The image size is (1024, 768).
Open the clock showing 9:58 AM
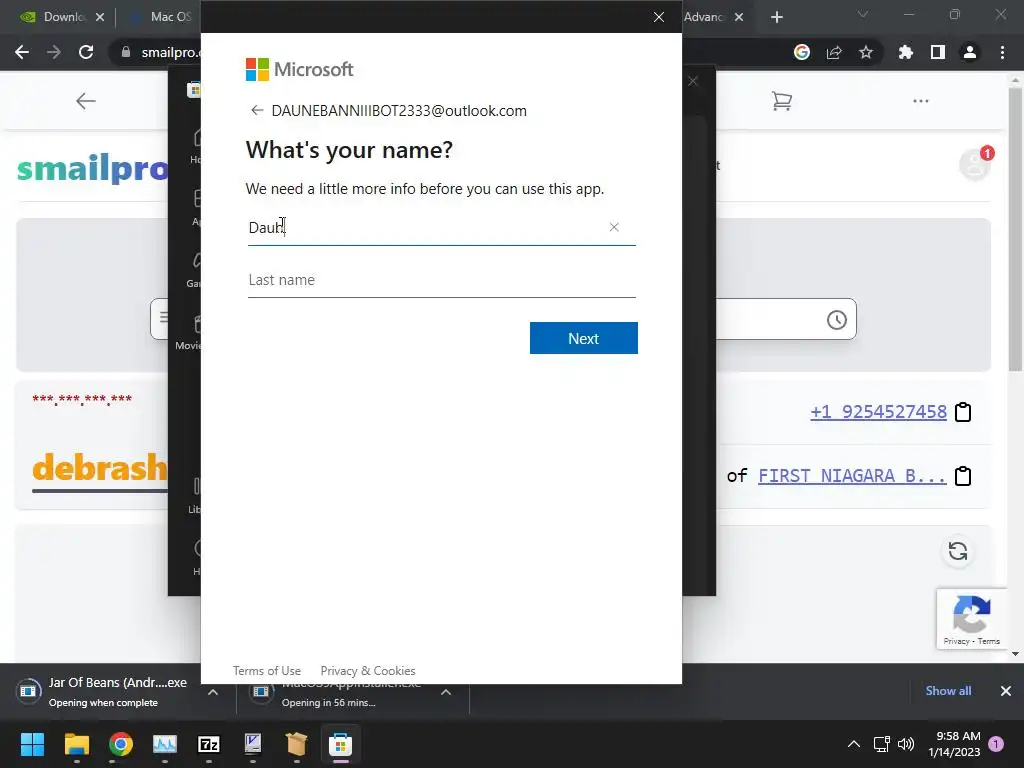[954, 744]
